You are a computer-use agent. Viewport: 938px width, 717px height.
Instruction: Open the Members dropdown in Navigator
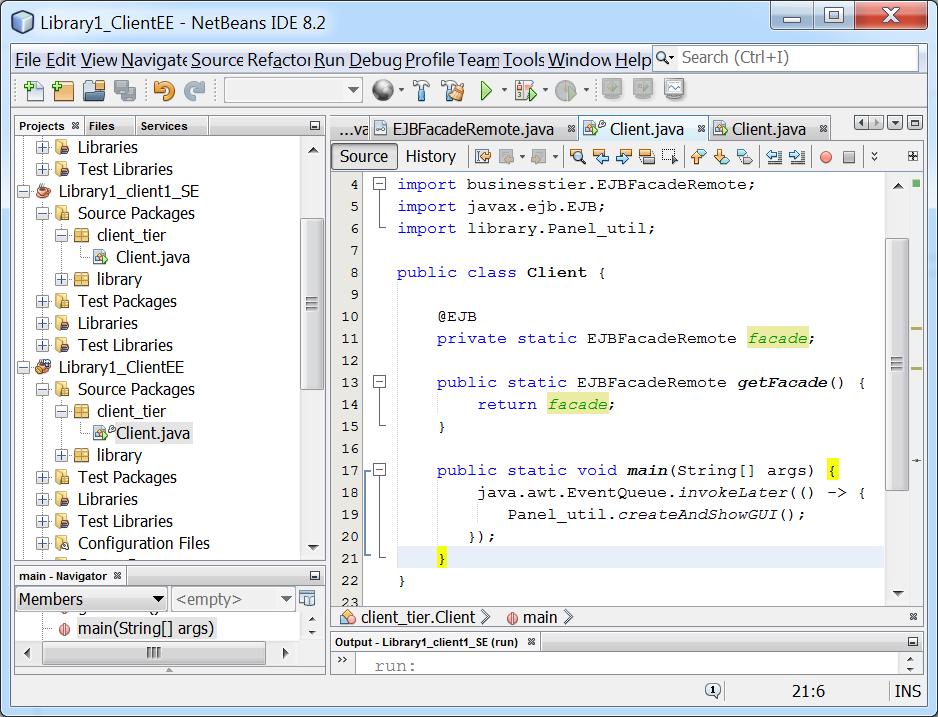pos(91,599)
